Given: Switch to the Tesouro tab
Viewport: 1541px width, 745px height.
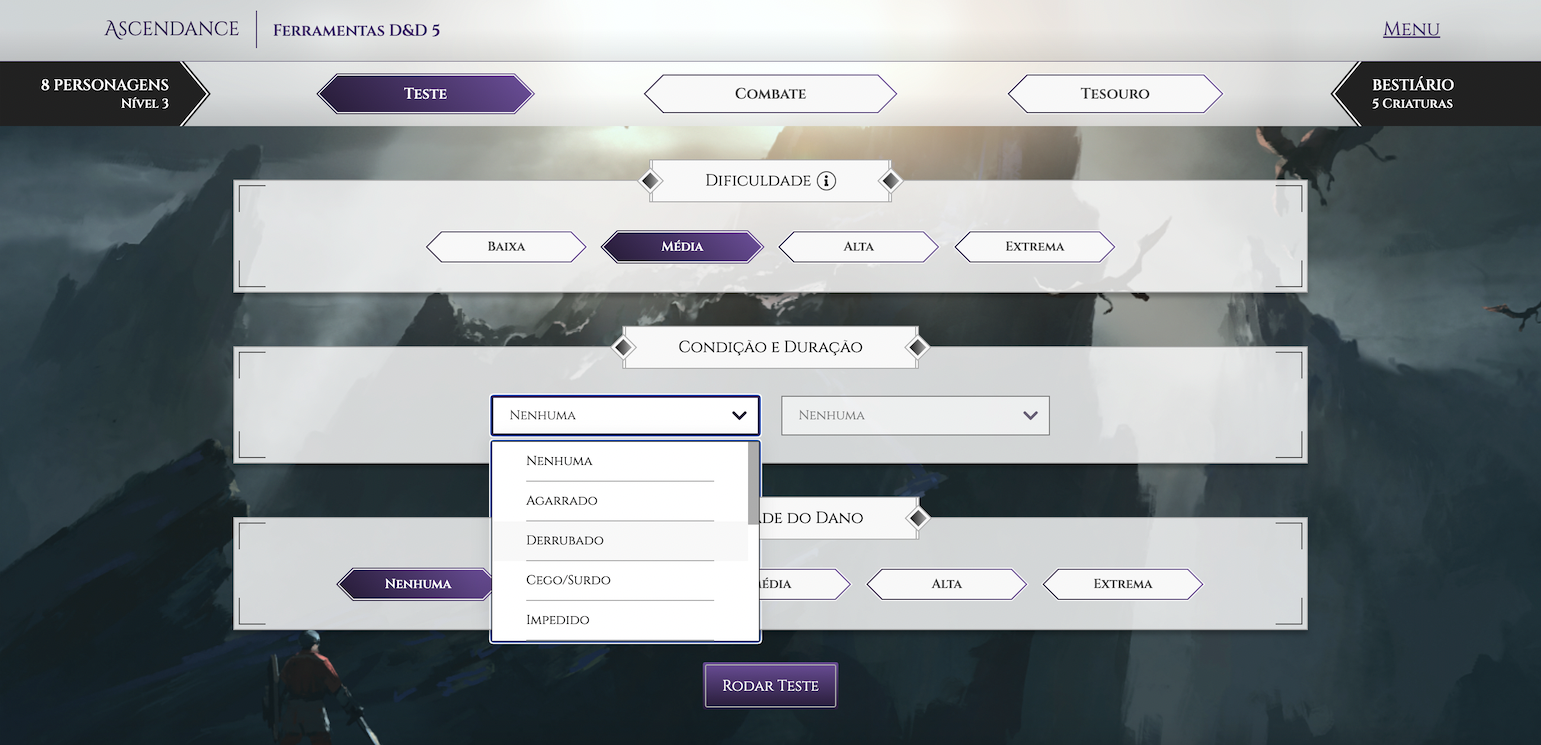Looking at the screenshot, I should point(1114,93).
